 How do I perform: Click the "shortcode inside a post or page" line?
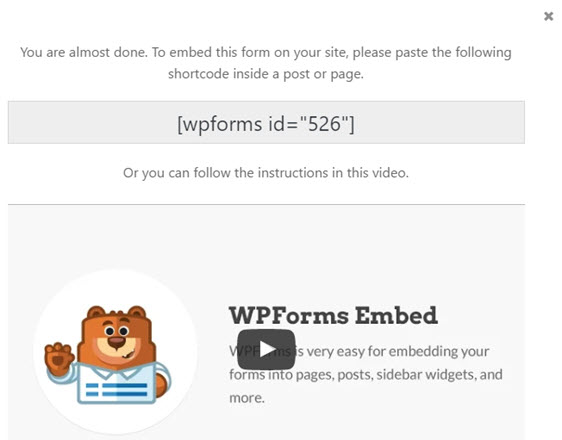tap(266, 74)
